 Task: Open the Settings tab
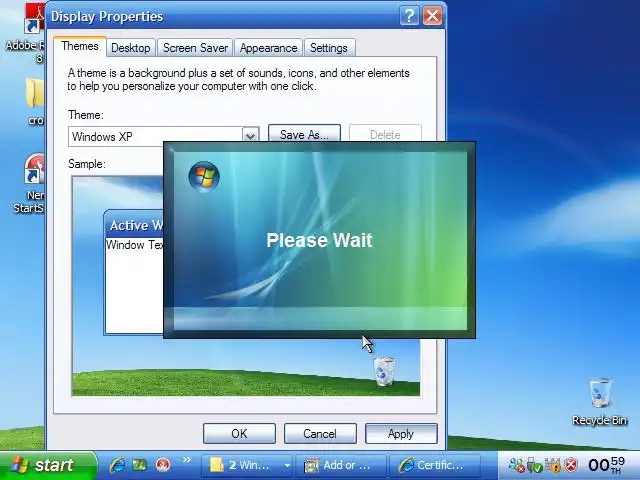[x=329, y=48]
